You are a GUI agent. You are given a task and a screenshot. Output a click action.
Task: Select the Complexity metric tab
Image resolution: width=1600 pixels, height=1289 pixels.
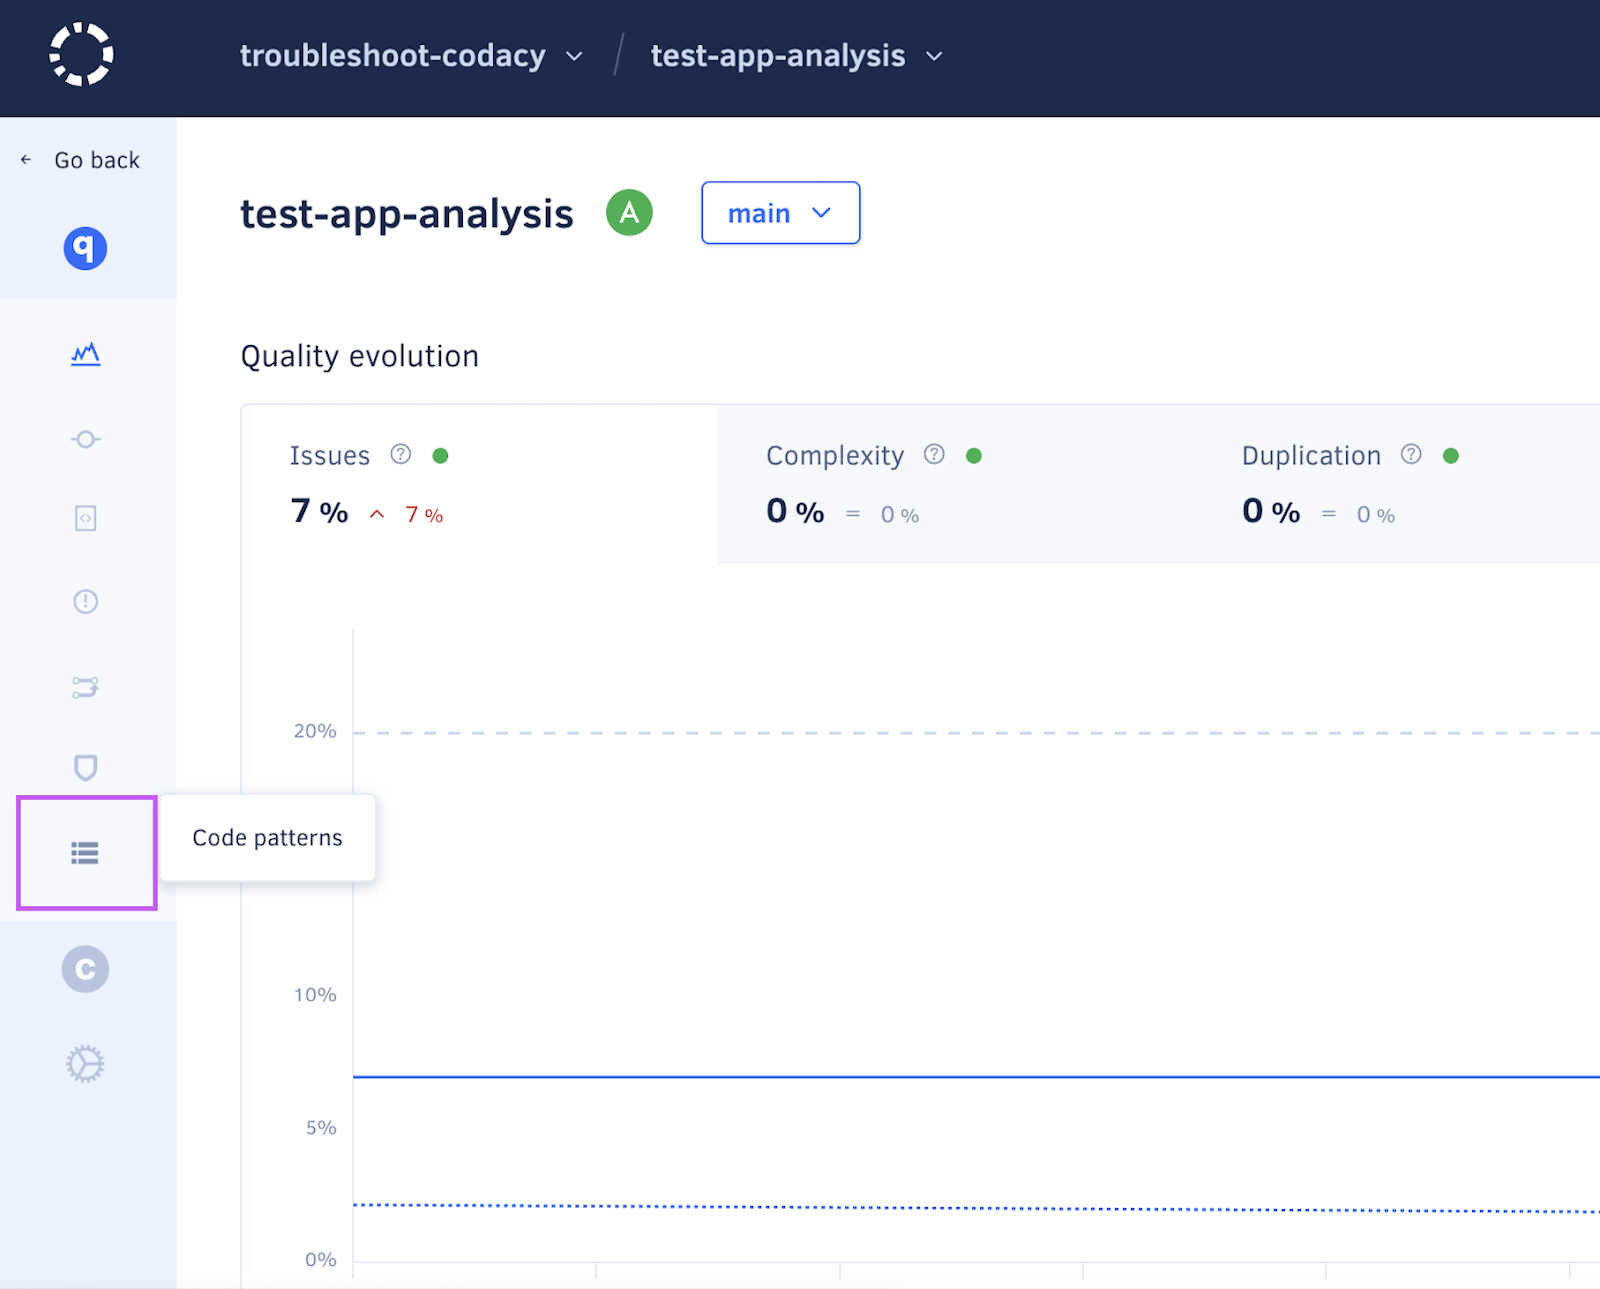[x=956, y=484]
